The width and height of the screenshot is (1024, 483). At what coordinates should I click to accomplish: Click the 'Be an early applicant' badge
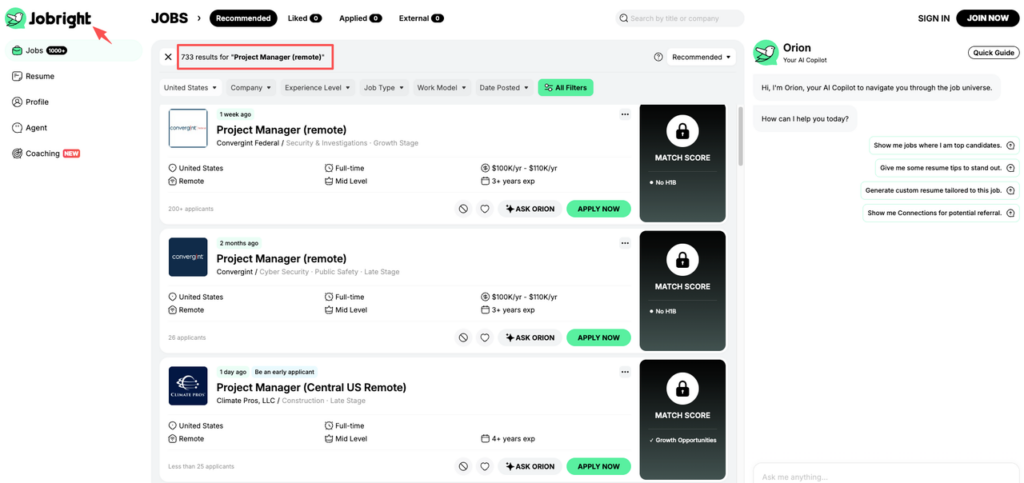(284, 372)
